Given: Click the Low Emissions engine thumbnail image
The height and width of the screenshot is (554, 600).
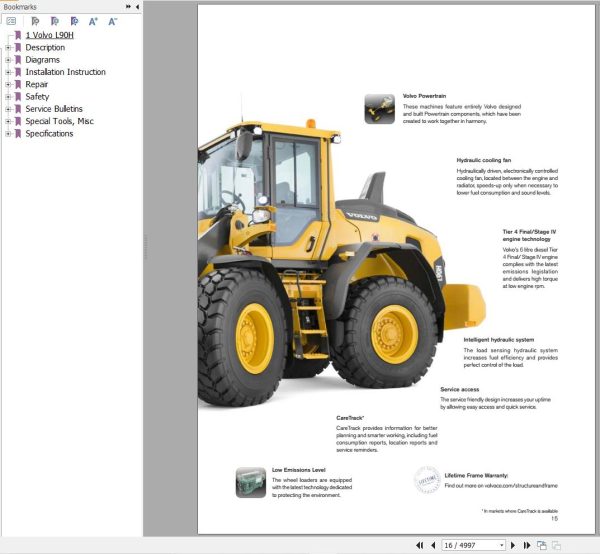Looking at the screenshot, I should pyautogui.click(x=251, y=482).
